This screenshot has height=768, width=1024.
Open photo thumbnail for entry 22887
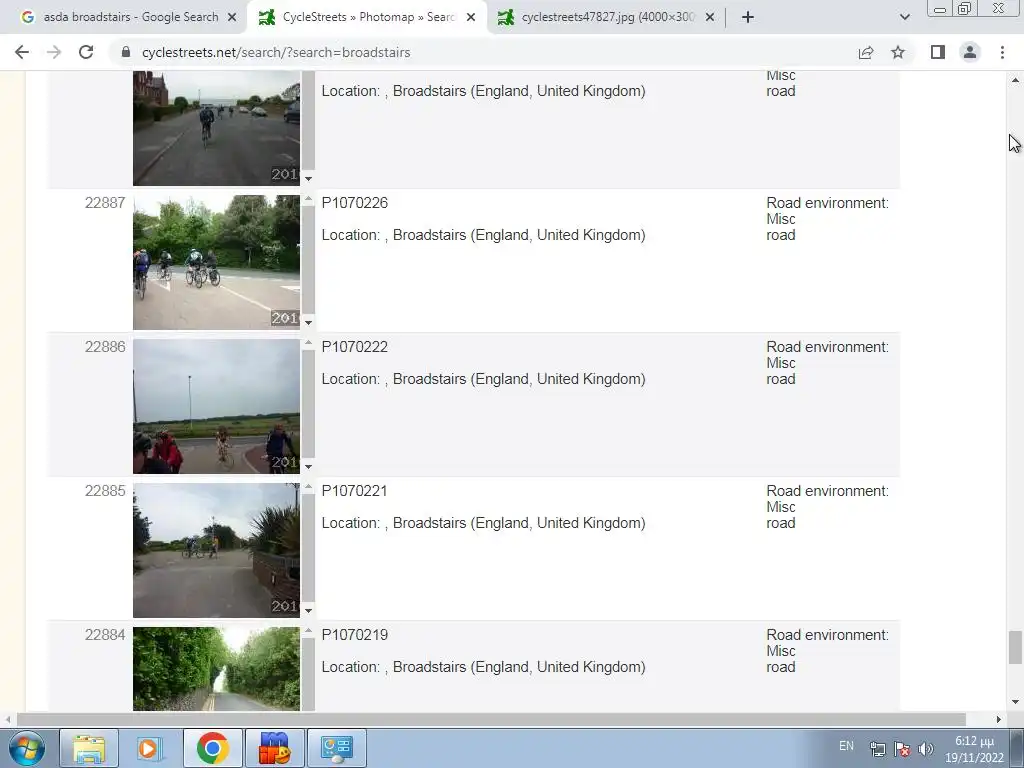[x=216, y=263]
